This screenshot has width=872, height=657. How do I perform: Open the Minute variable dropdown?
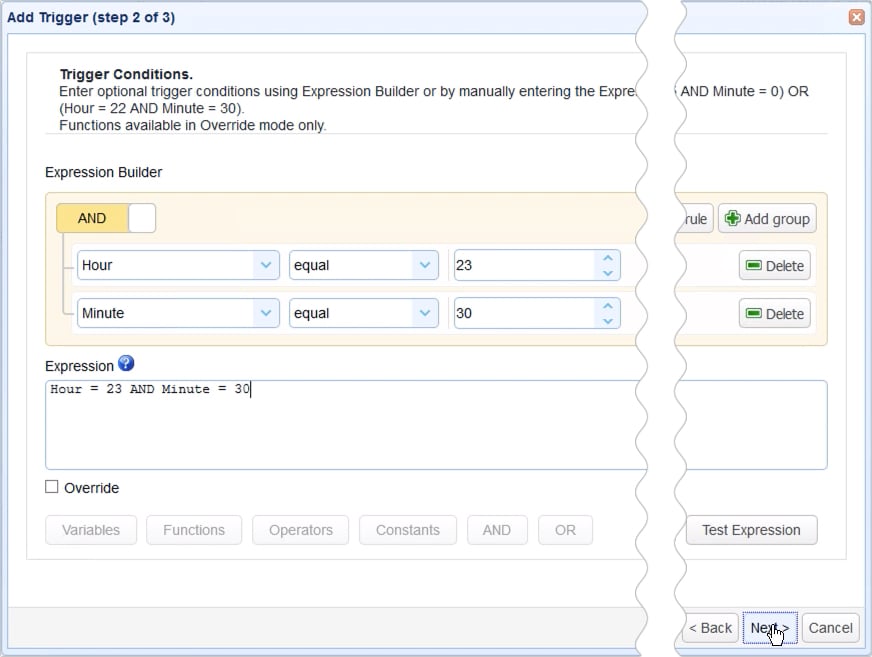click(264, 313)
